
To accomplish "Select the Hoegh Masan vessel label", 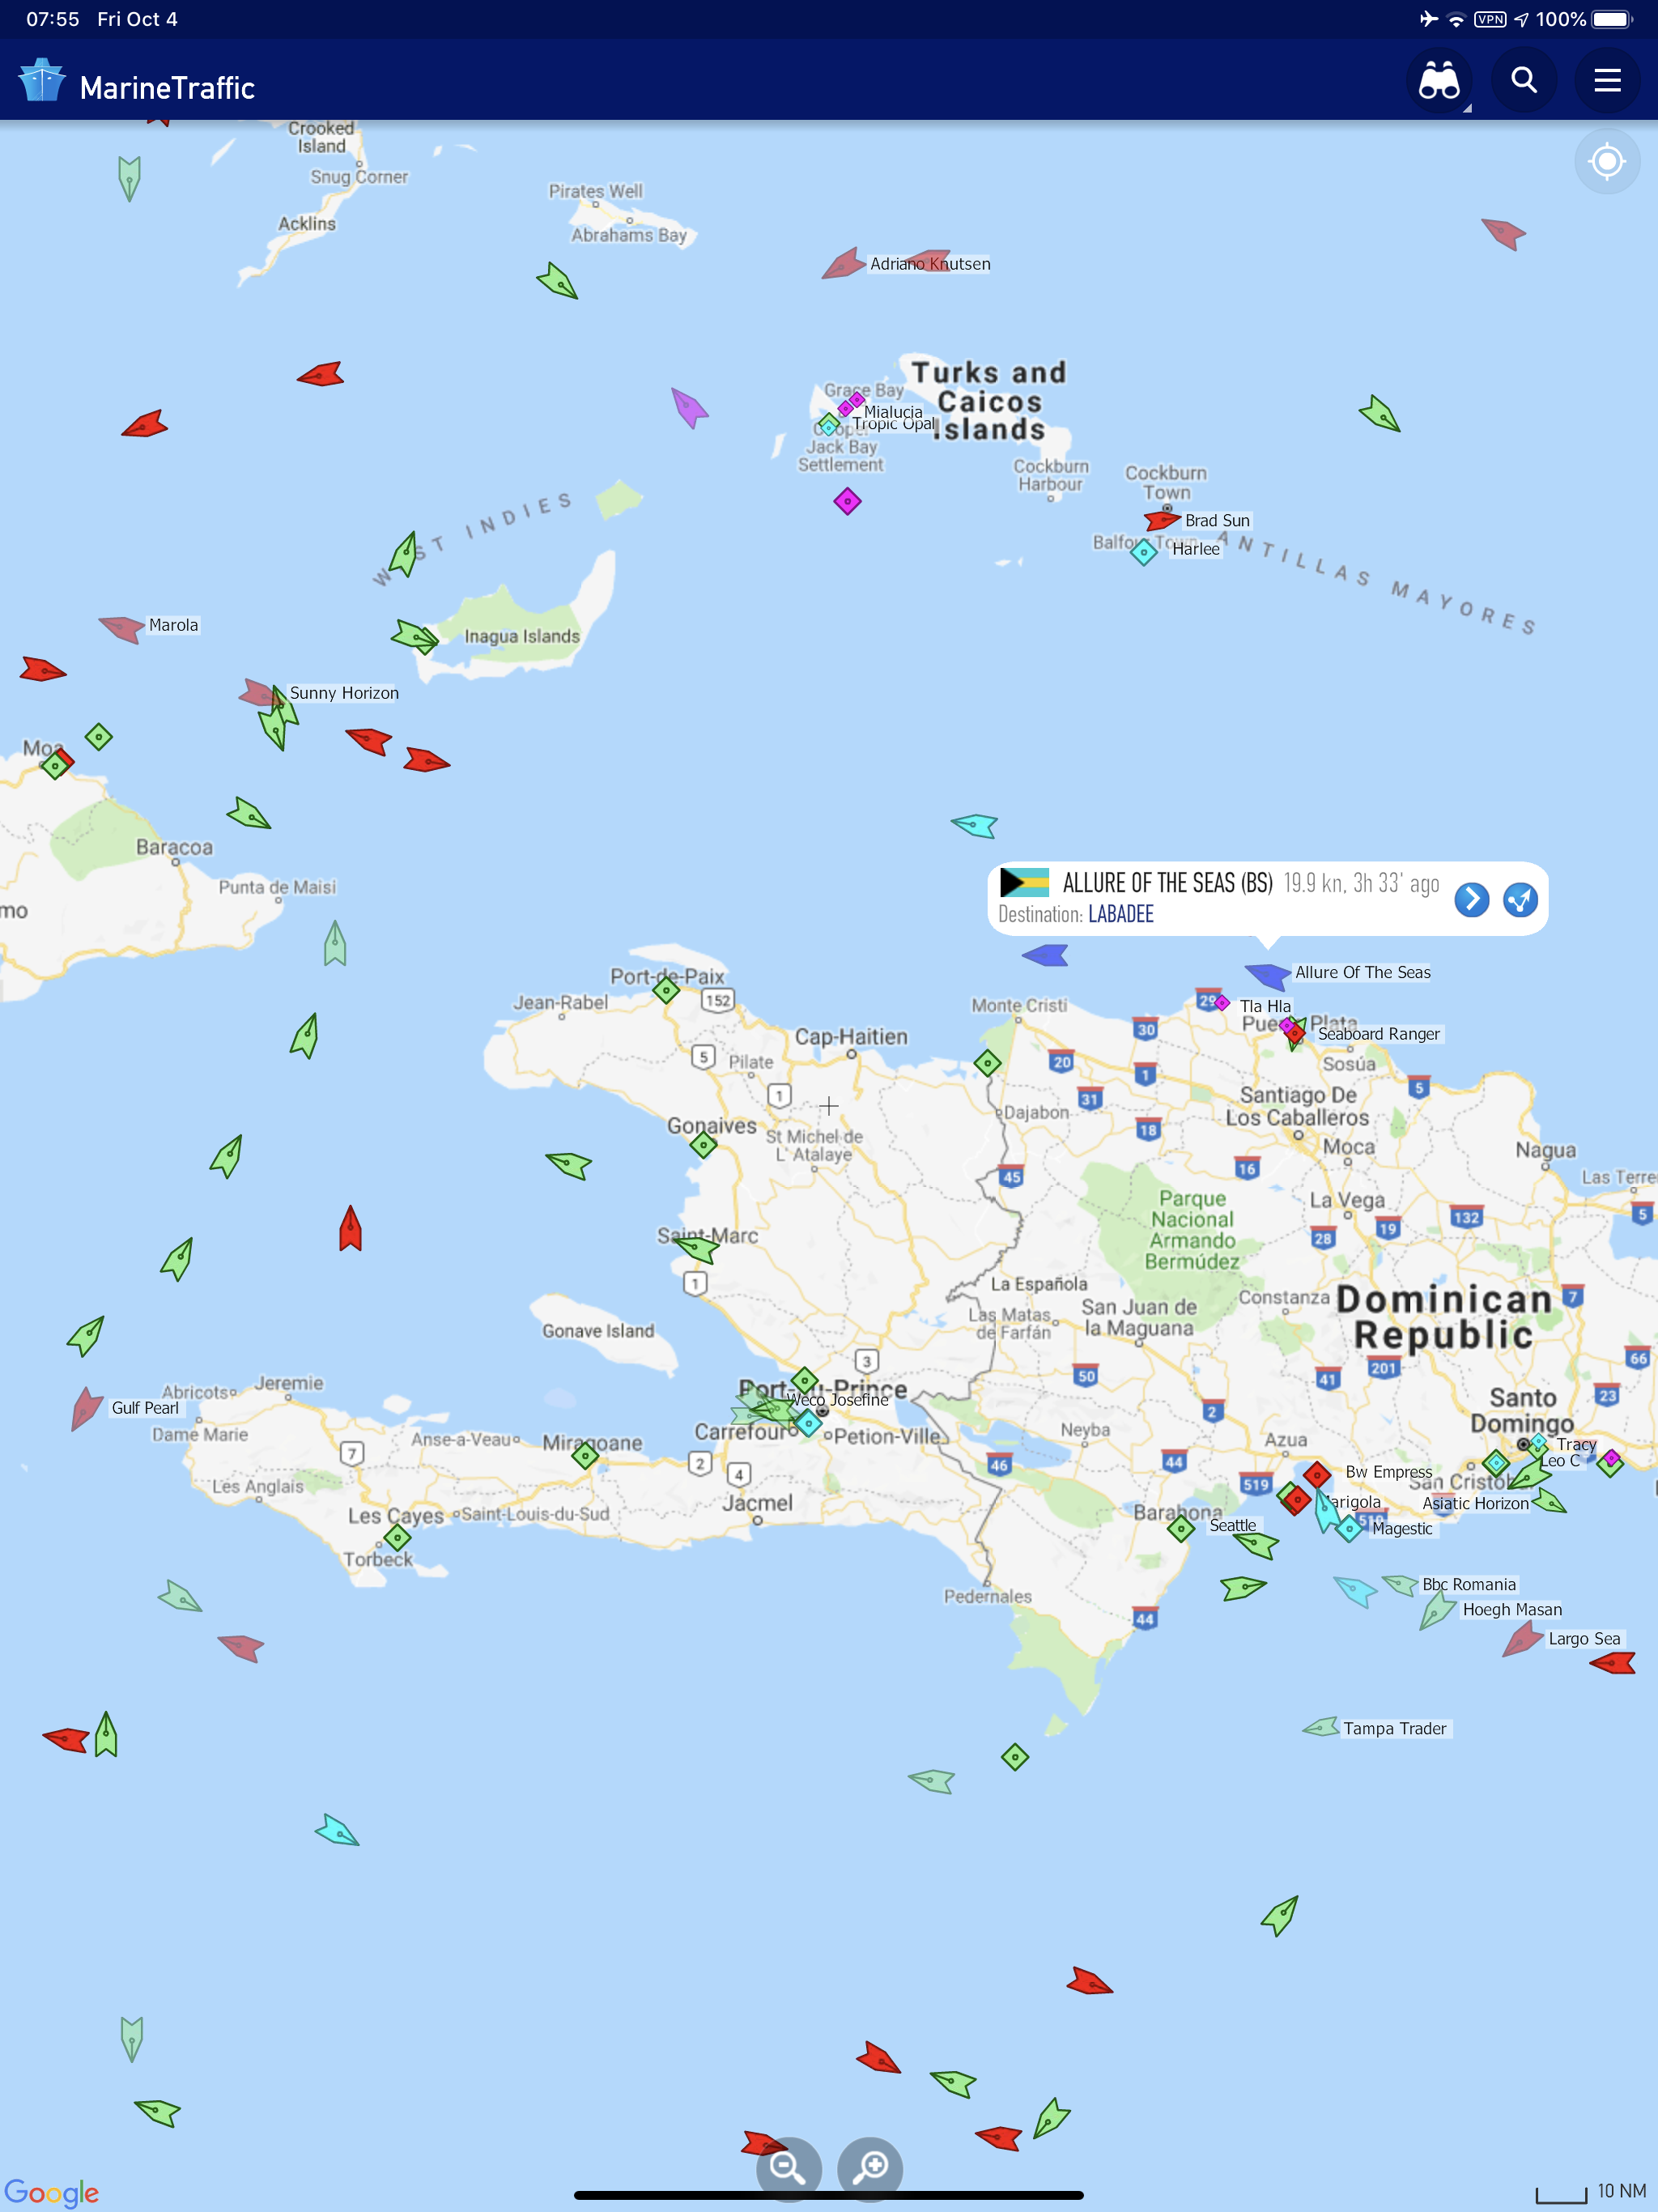I will (1512, 1610).
